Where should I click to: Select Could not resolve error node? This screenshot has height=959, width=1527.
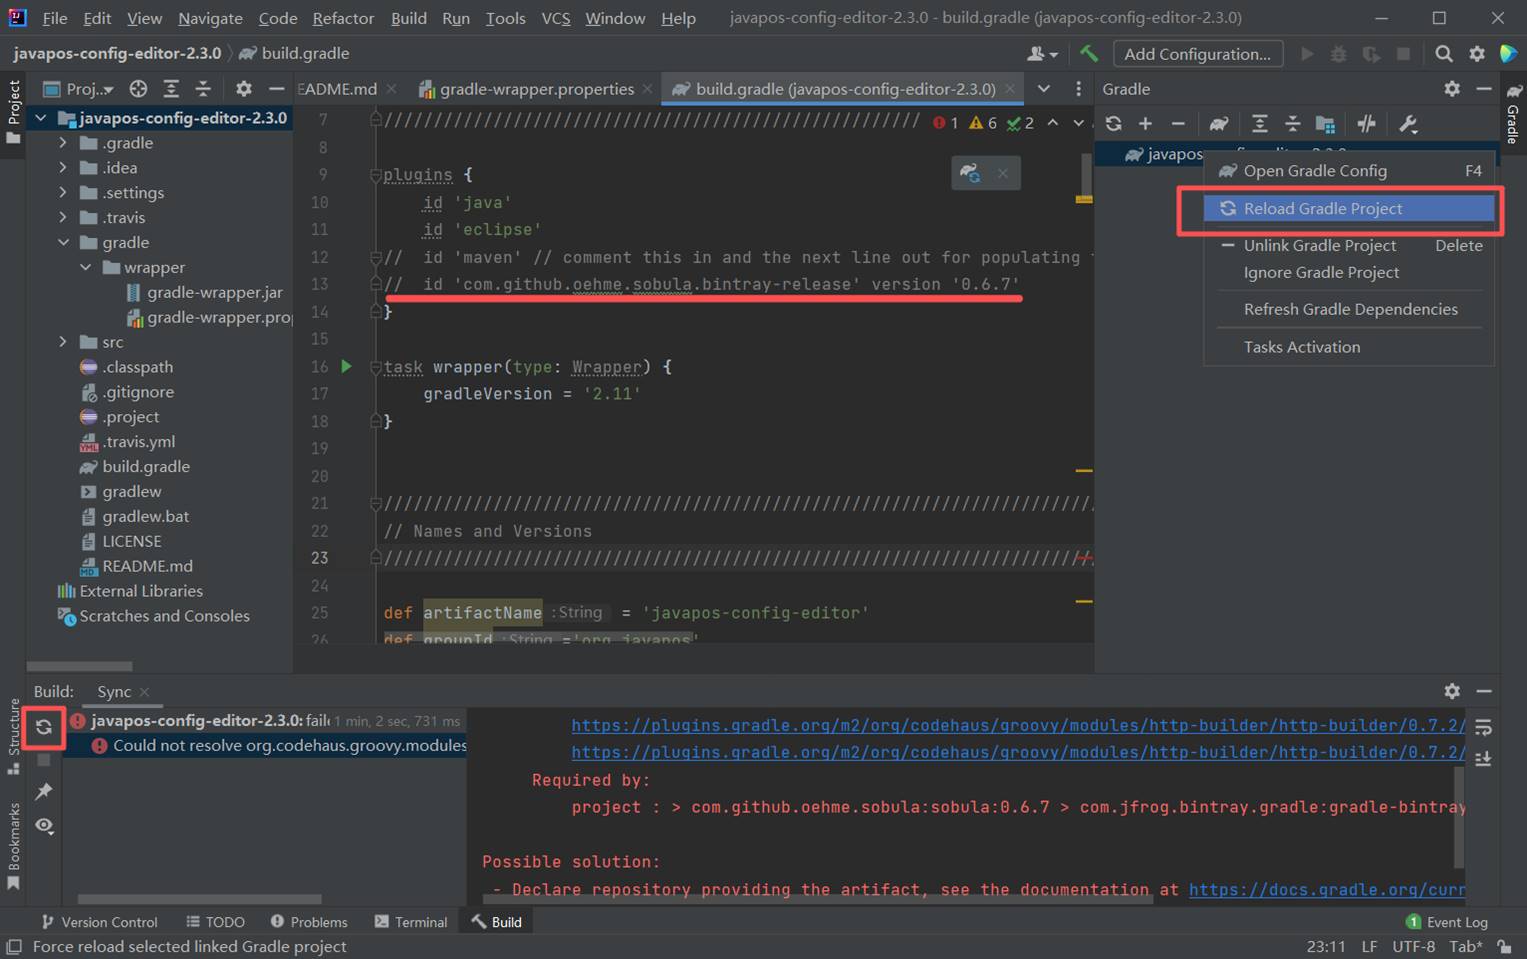[x=278, y=745]
